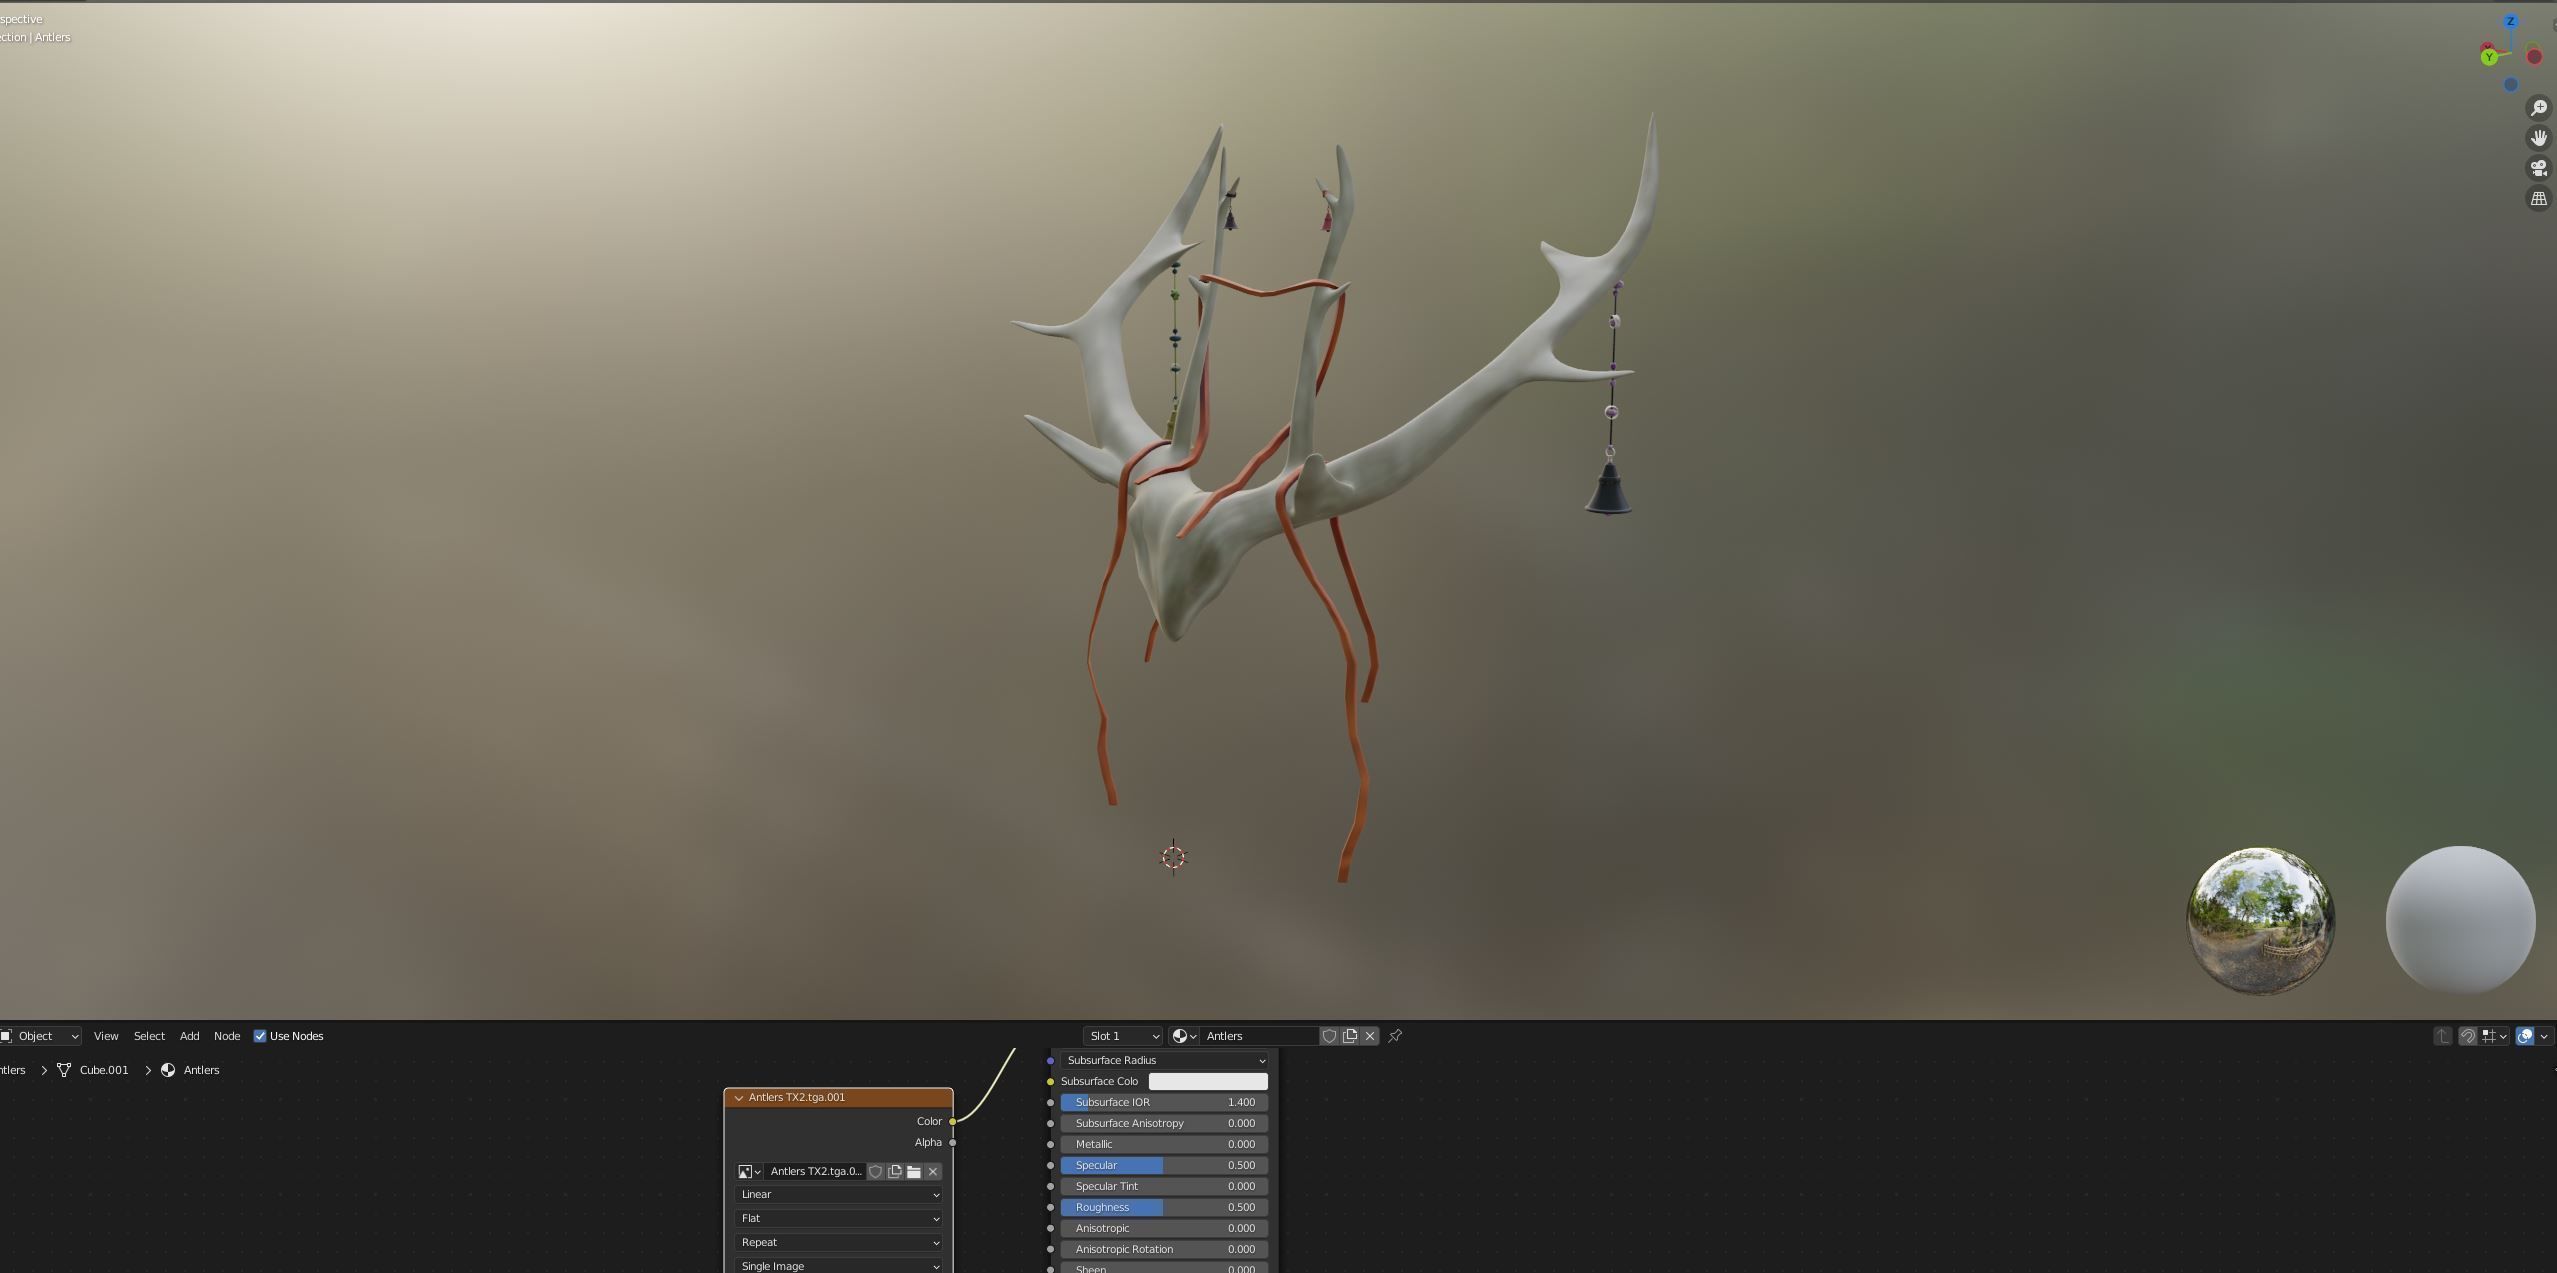Open the Linear interpolation dropdown

click(838, 1194)
